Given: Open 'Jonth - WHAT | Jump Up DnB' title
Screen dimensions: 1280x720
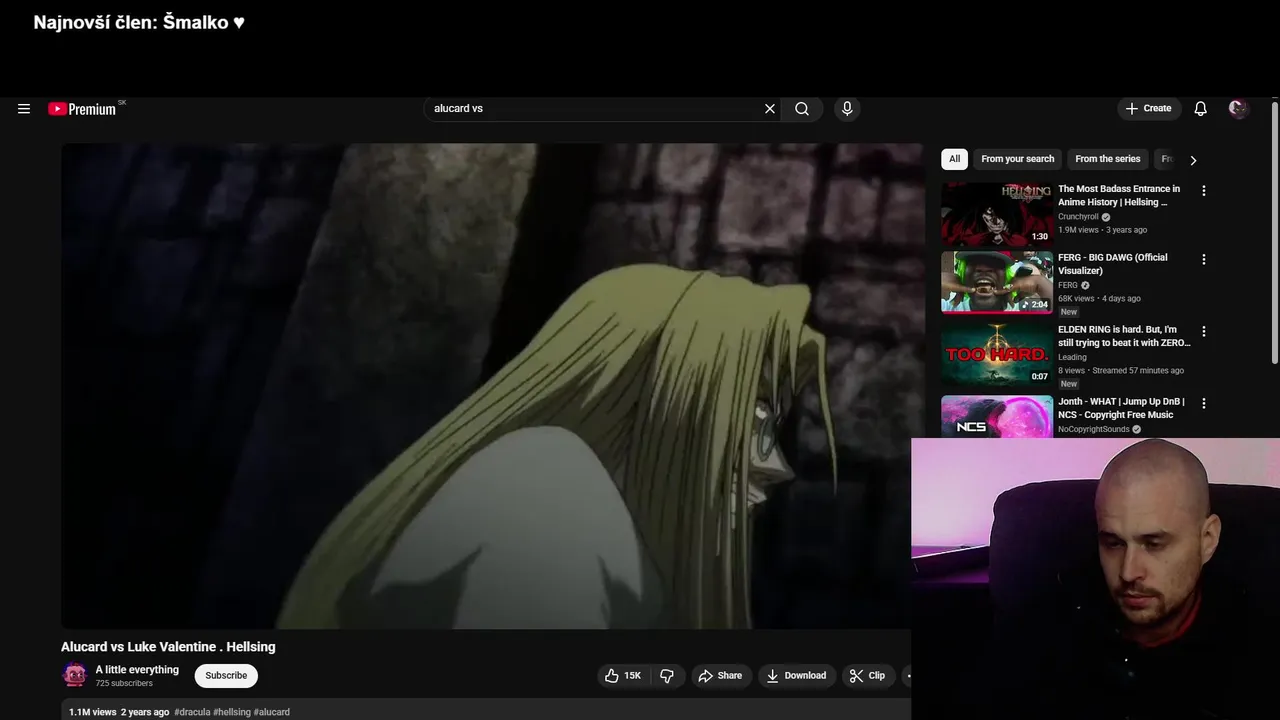Looking at the screenshot, I should (x=1121, y=408).
